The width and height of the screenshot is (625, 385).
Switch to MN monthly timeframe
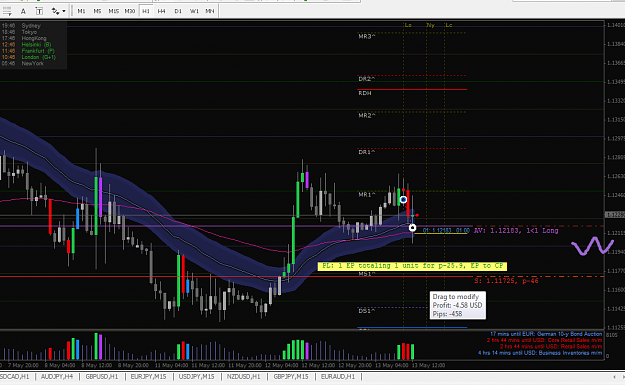[x=210, y=11]
